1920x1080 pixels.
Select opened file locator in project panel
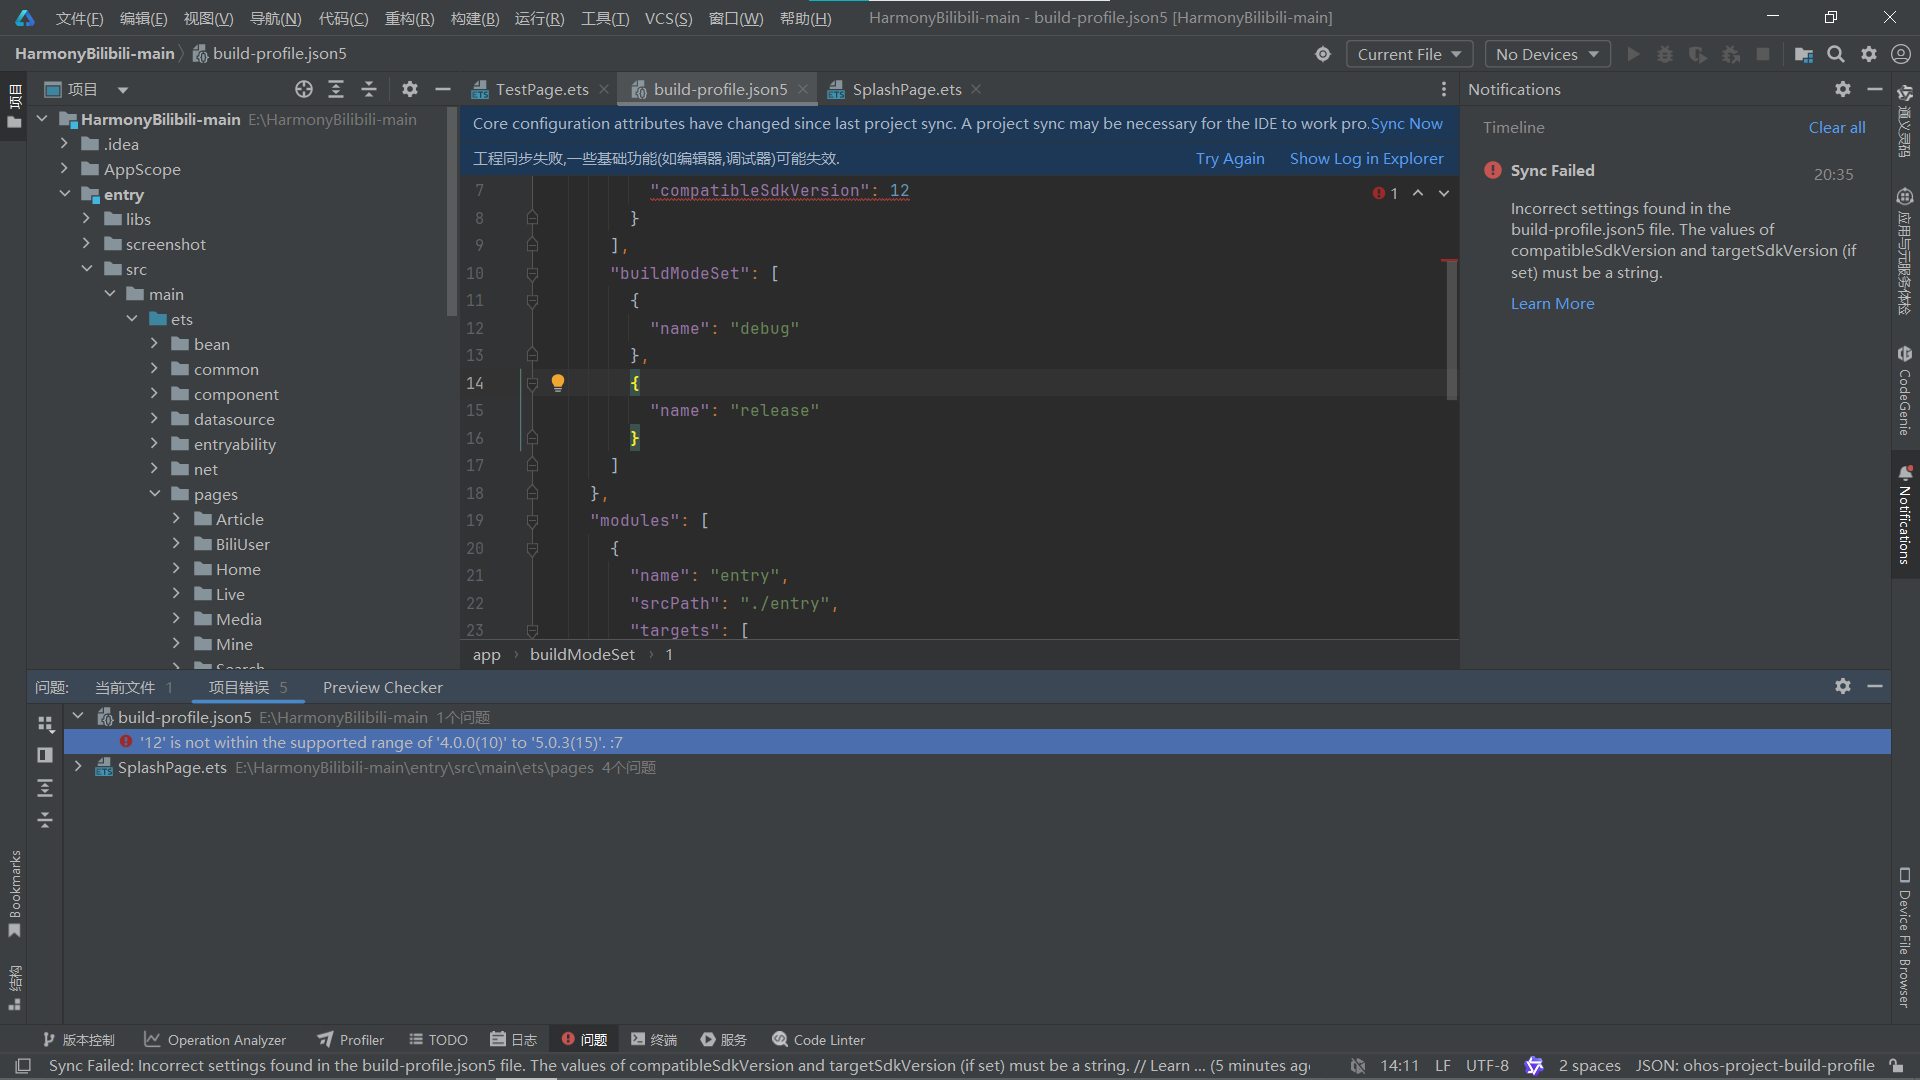coord(304,89)
